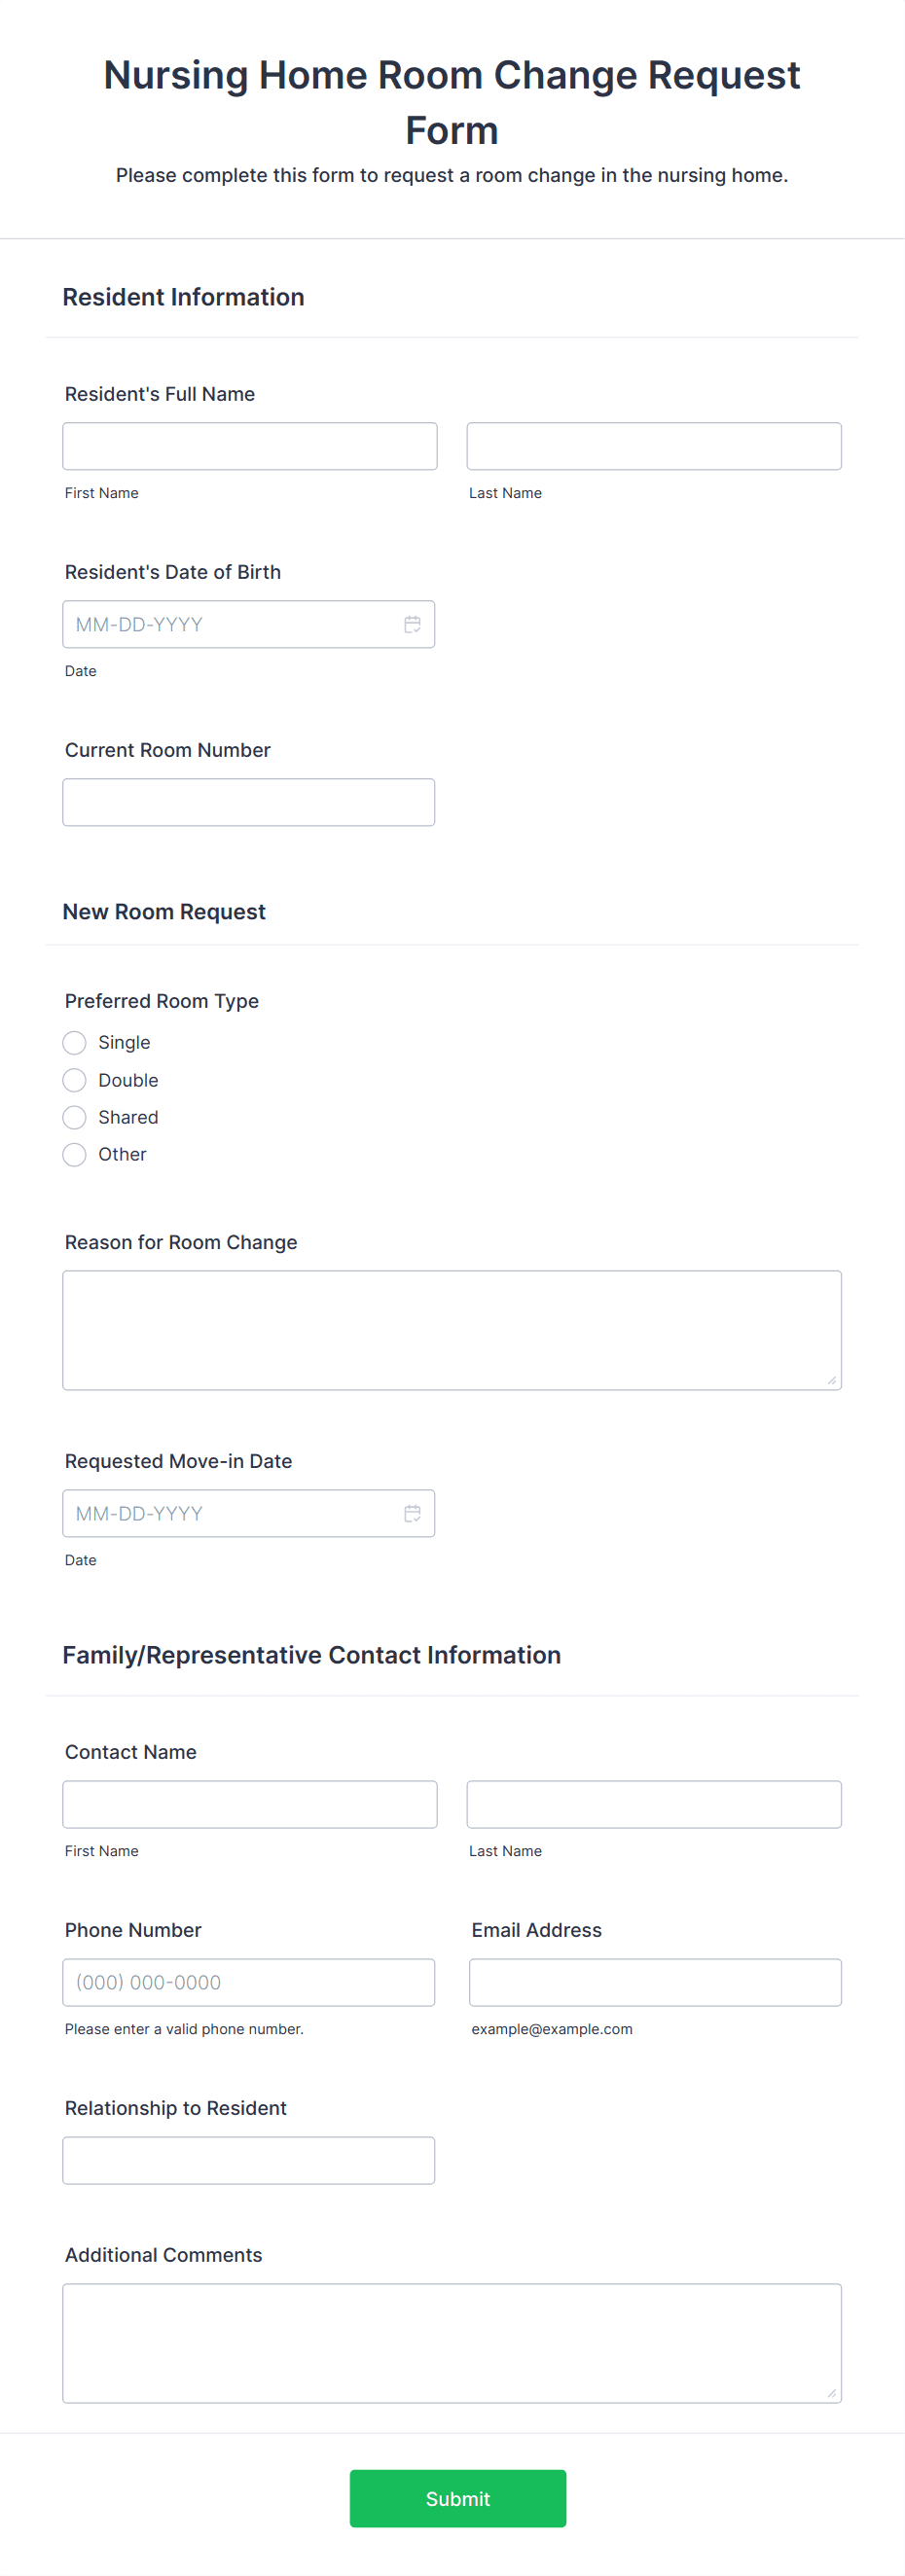Click the Email Address input
The height and width of the screenshot is (2576, 905).
pyautogui.click(x=655, y=1982)
